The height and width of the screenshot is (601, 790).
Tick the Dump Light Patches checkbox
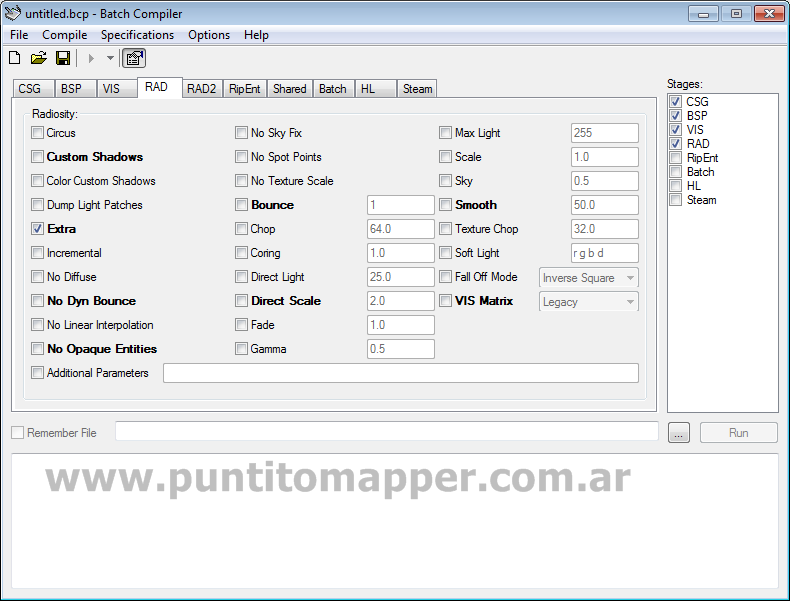pyautogui.click(x=37, y=205)
